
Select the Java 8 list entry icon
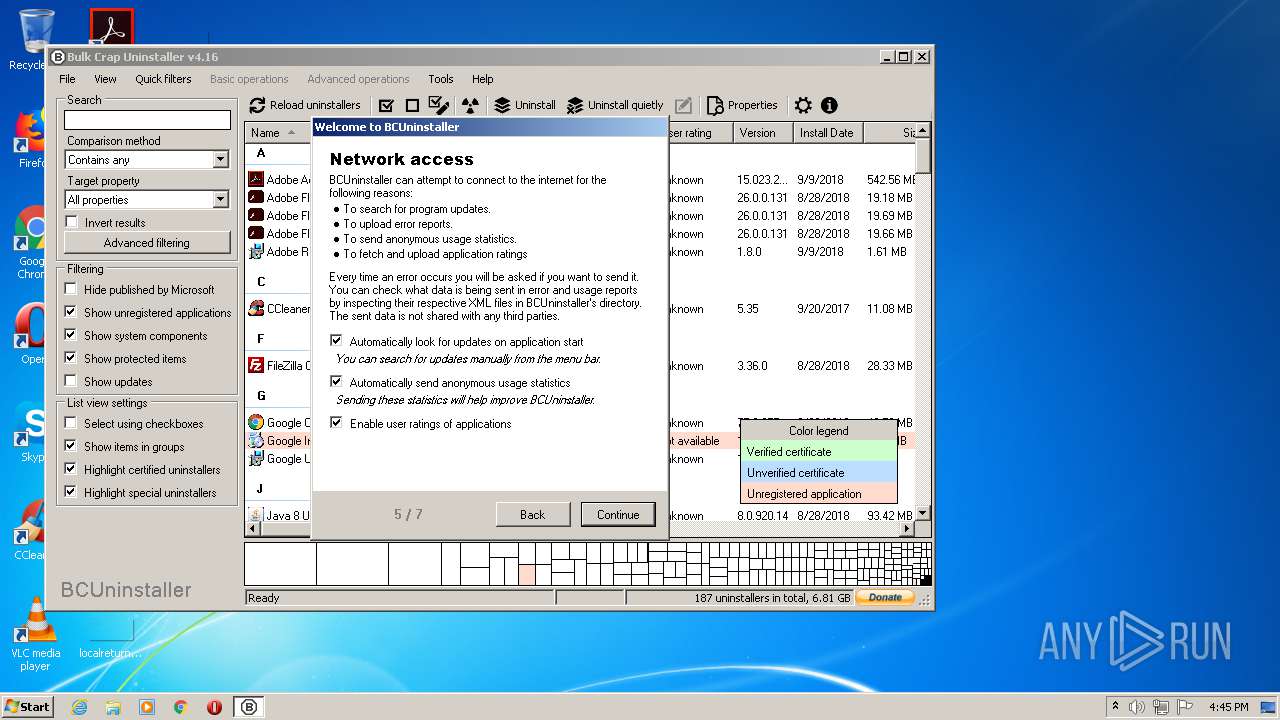coord(256,516)
